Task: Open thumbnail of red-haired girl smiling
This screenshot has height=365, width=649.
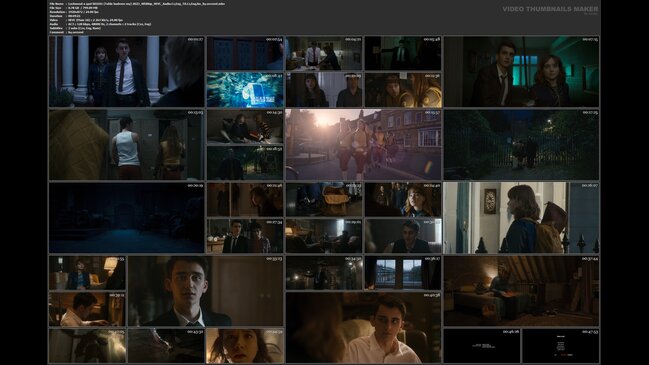Action: point(403,199)
